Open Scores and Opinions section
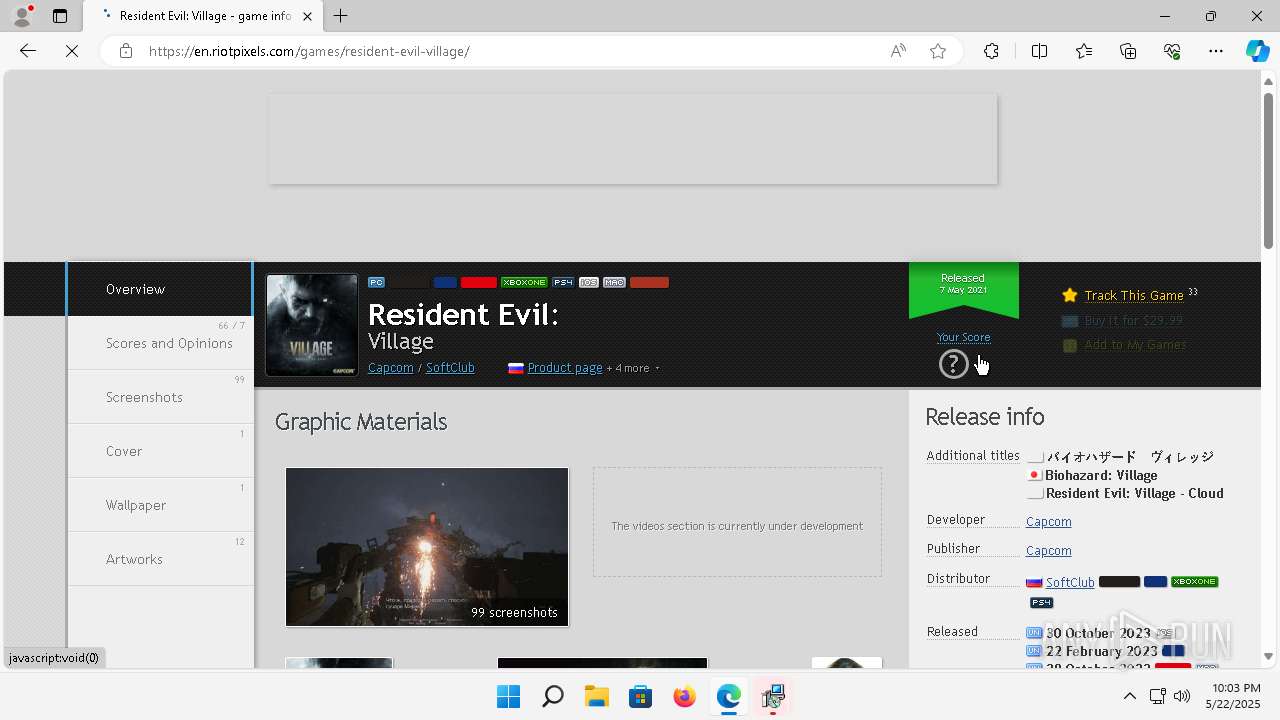 pos(160,343)
